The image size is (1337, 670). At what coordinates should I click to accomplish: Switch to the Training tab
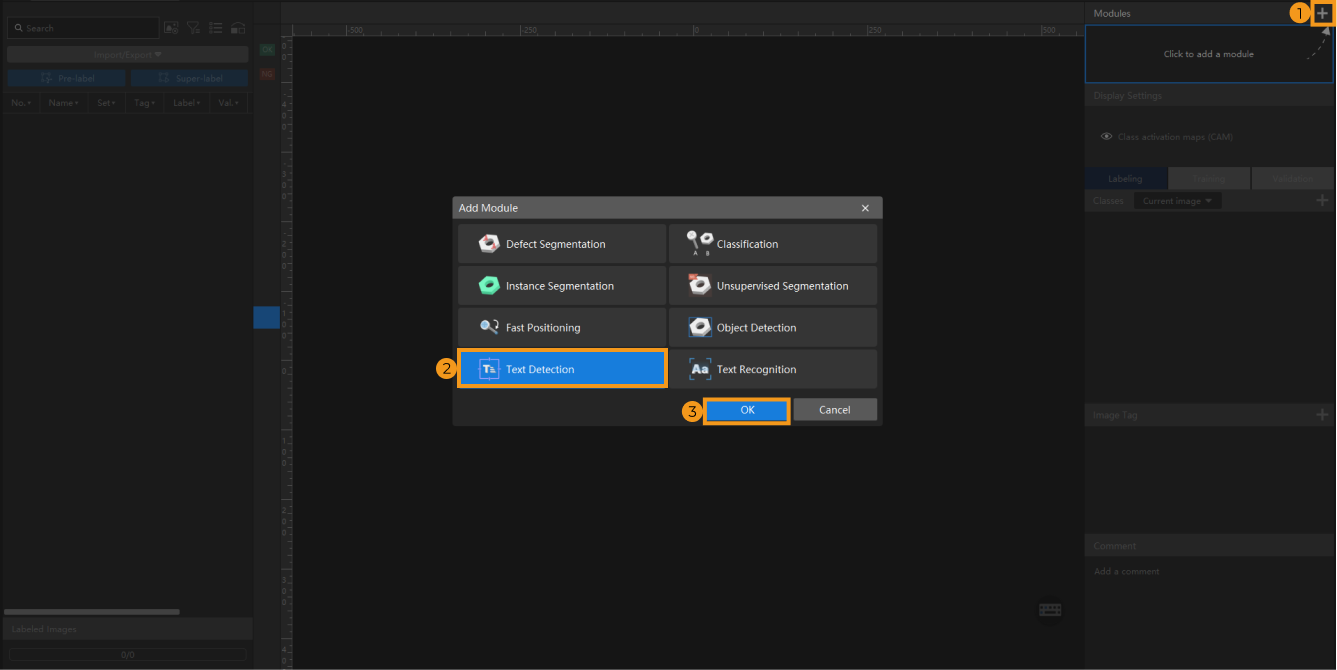(1208, 179)
